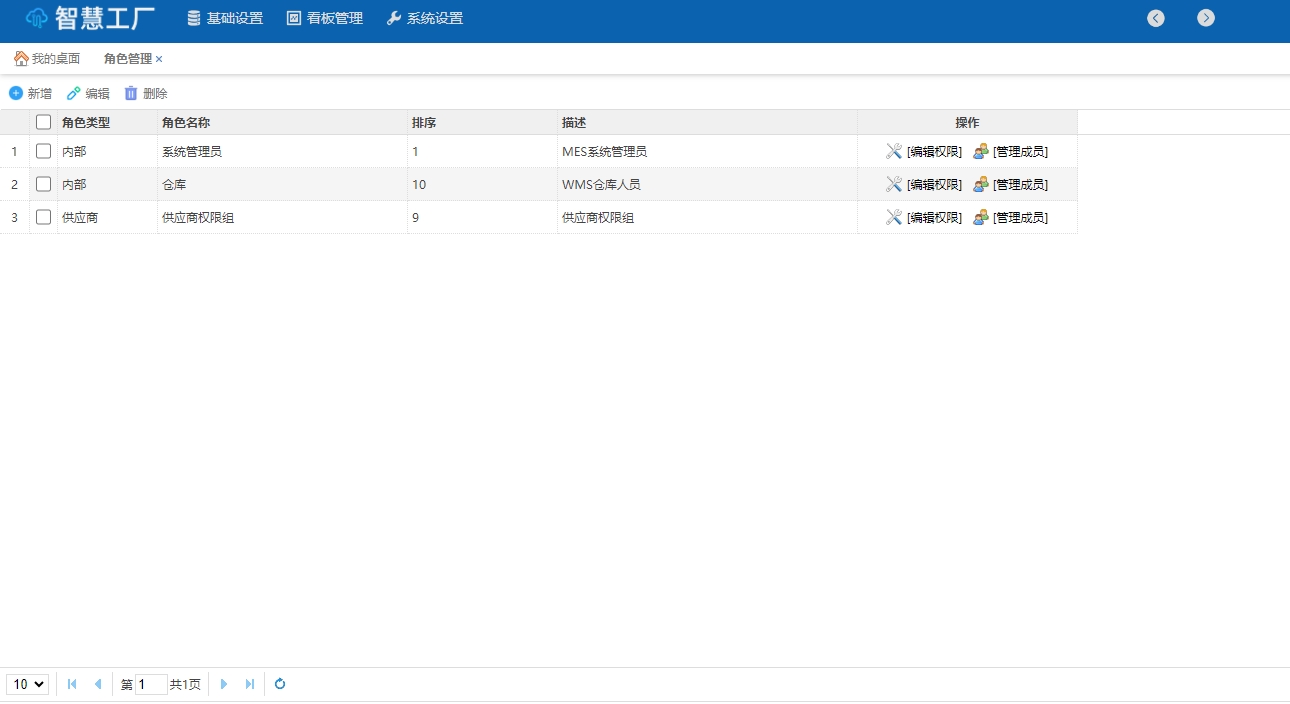Click the right scroll arrow in header
Image resolution: width=1290 pixels, height=704 pixels.
click(1206, 18)
